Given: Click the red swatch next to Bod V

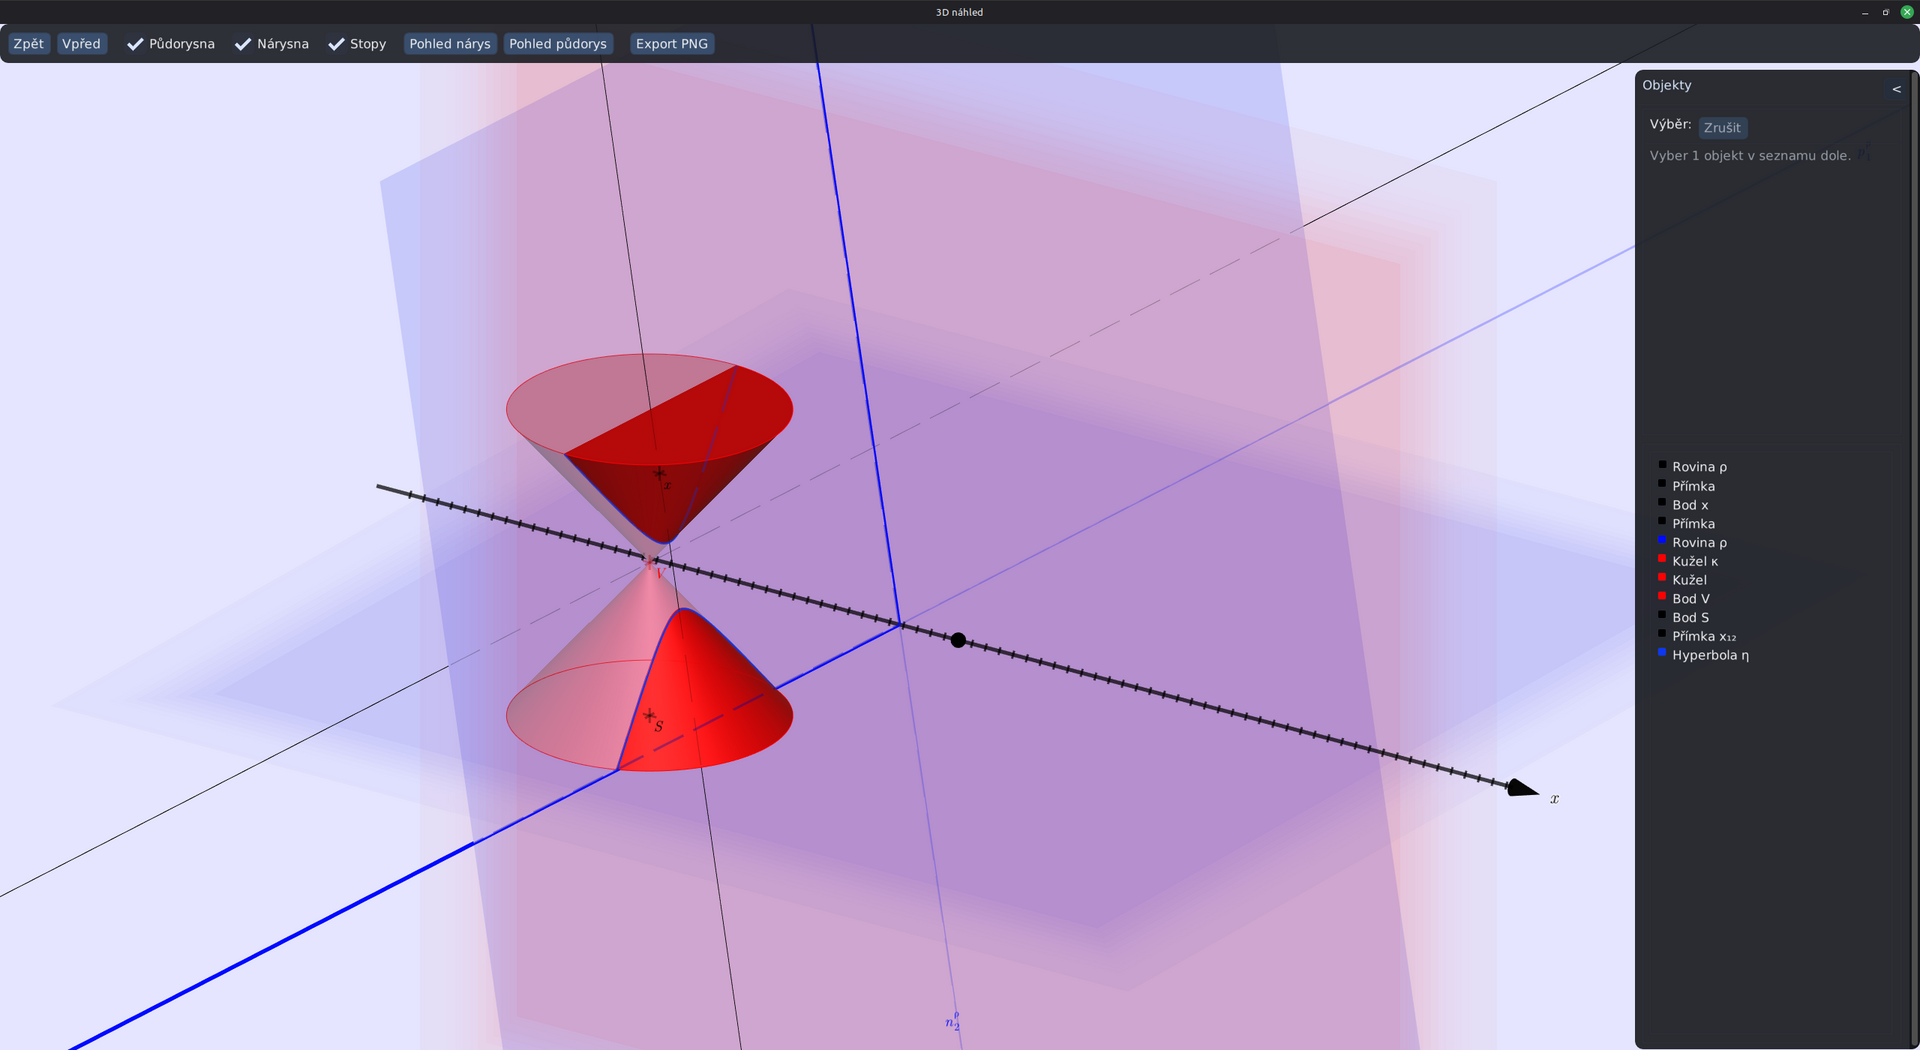Looking at the screenshot, I should click(1662, 596).
